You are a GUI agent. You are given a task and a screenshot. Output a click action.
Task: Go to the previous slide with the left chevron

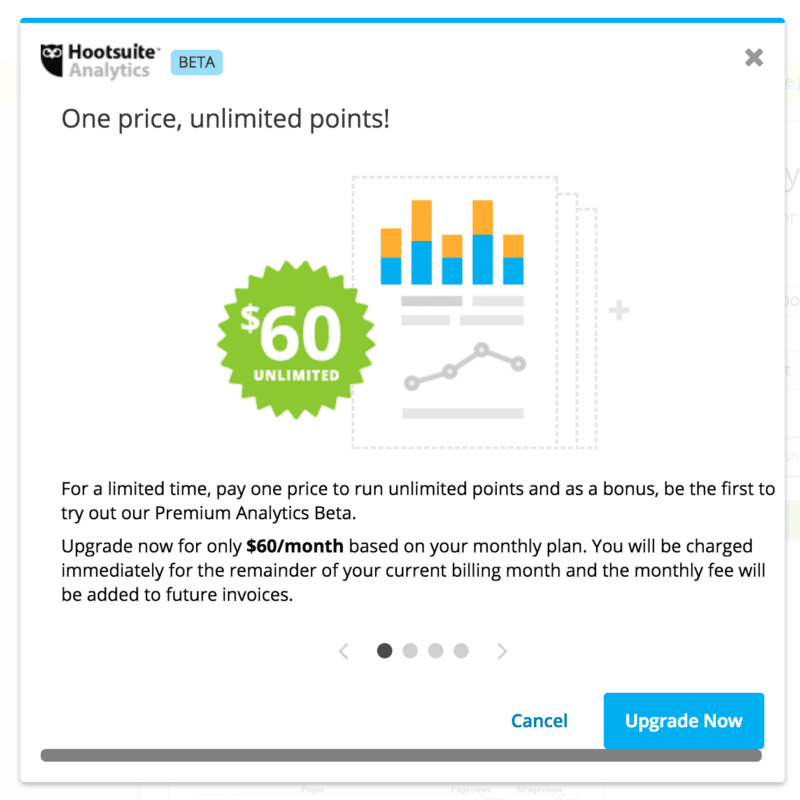(344, 651)
